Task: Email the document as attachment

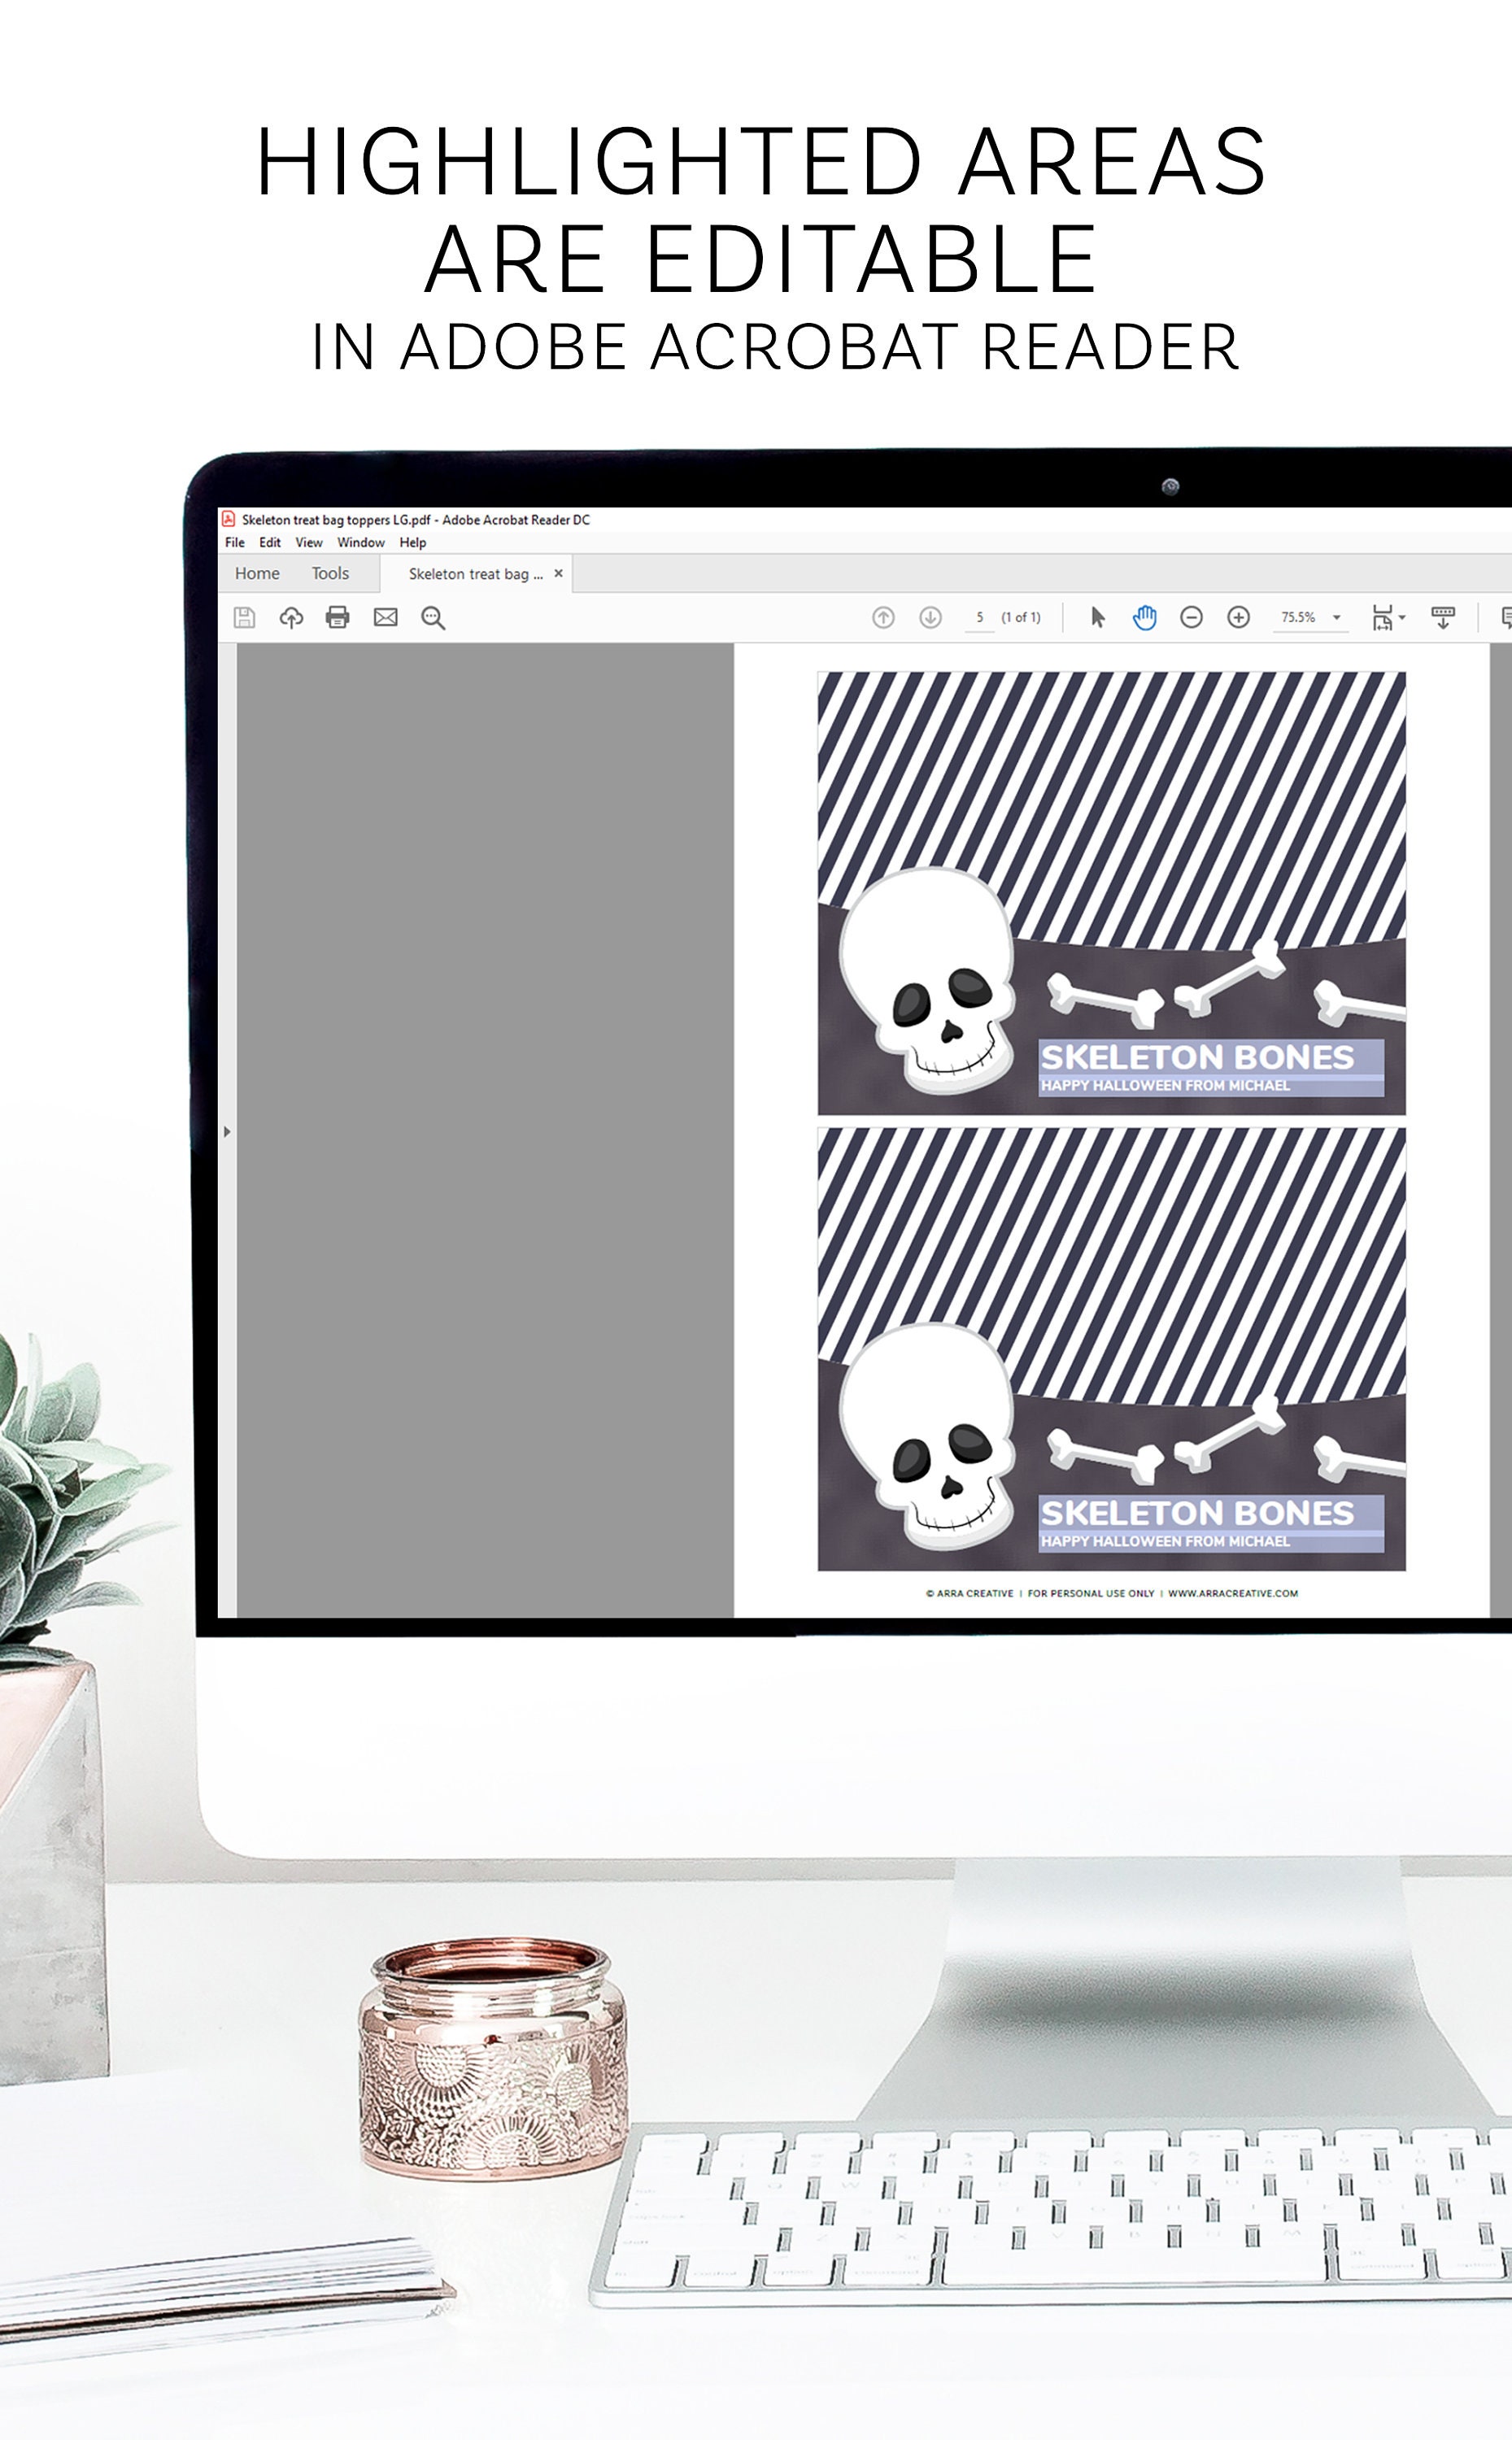Action: pyautogui.click(x=385, y=618)
